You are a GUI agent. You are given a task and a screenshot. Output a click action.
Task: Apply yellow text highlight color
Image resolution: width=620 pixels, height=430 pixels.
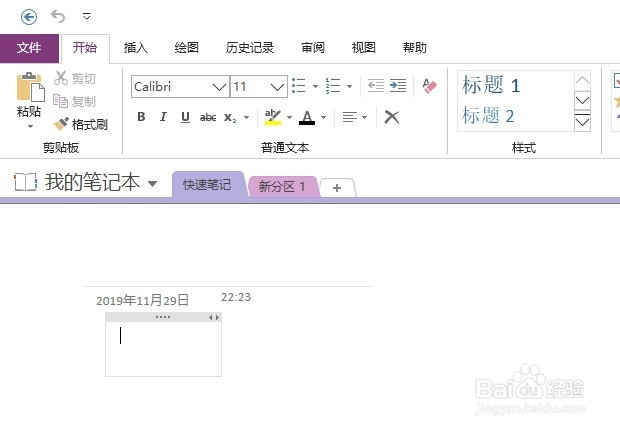tap(273, 117)
